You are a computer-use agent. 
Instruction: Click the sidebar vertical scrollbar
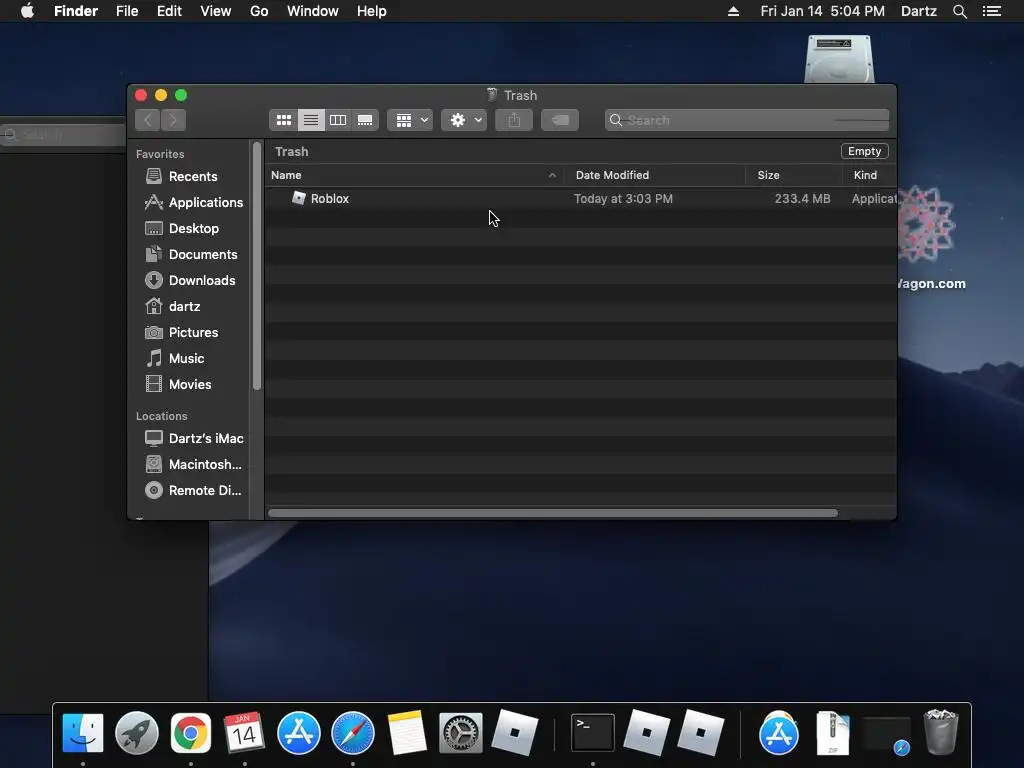[257, 266]
